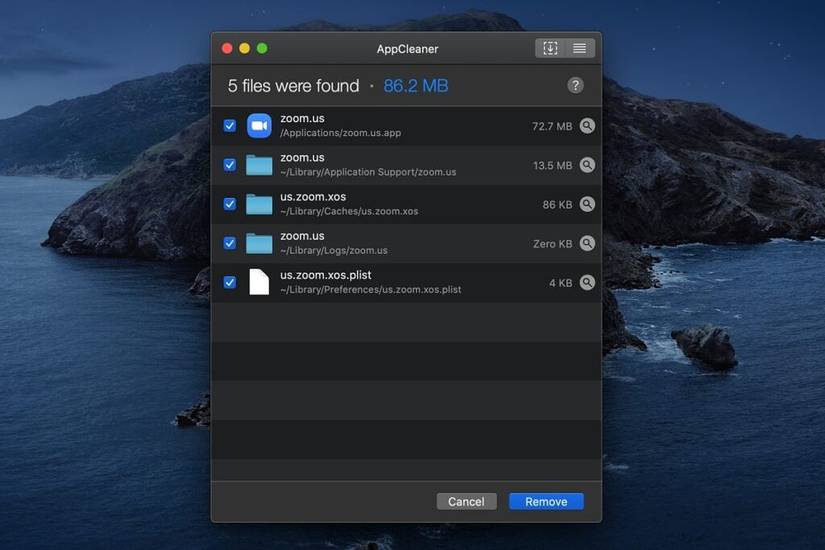Click the us.zoom.xos folder name
825x550 pixels.
[x=313, y=197]
